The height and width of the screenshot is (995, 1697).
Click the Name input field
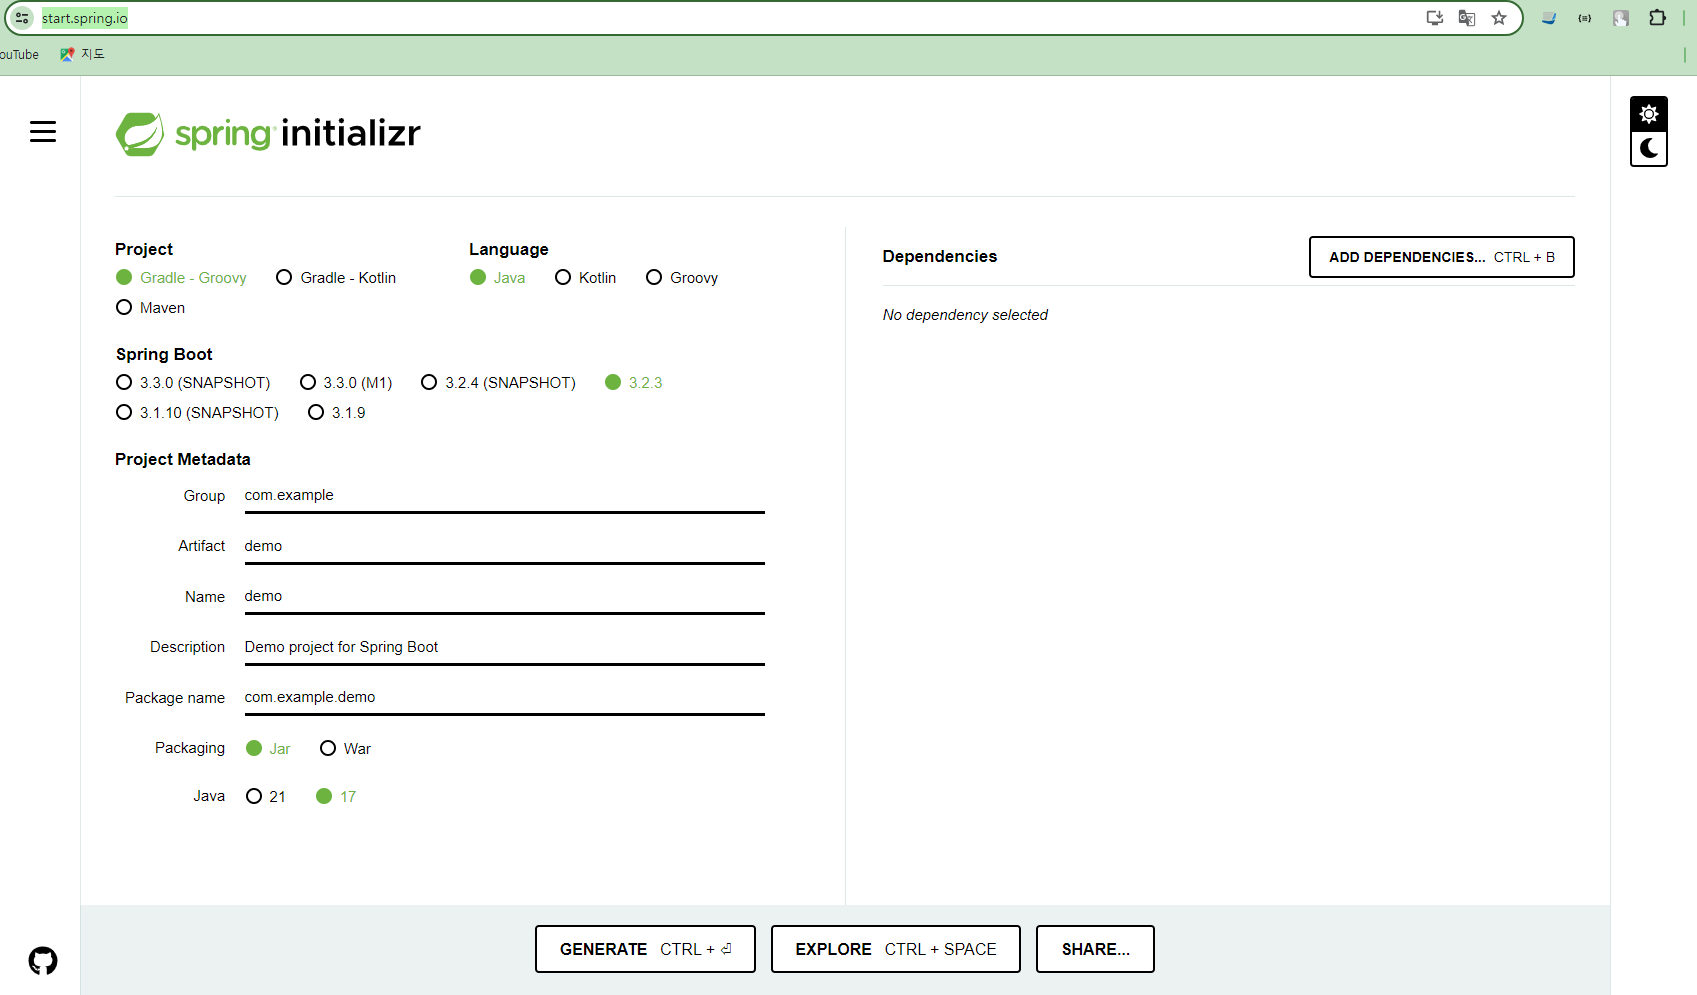click(505, 597)
